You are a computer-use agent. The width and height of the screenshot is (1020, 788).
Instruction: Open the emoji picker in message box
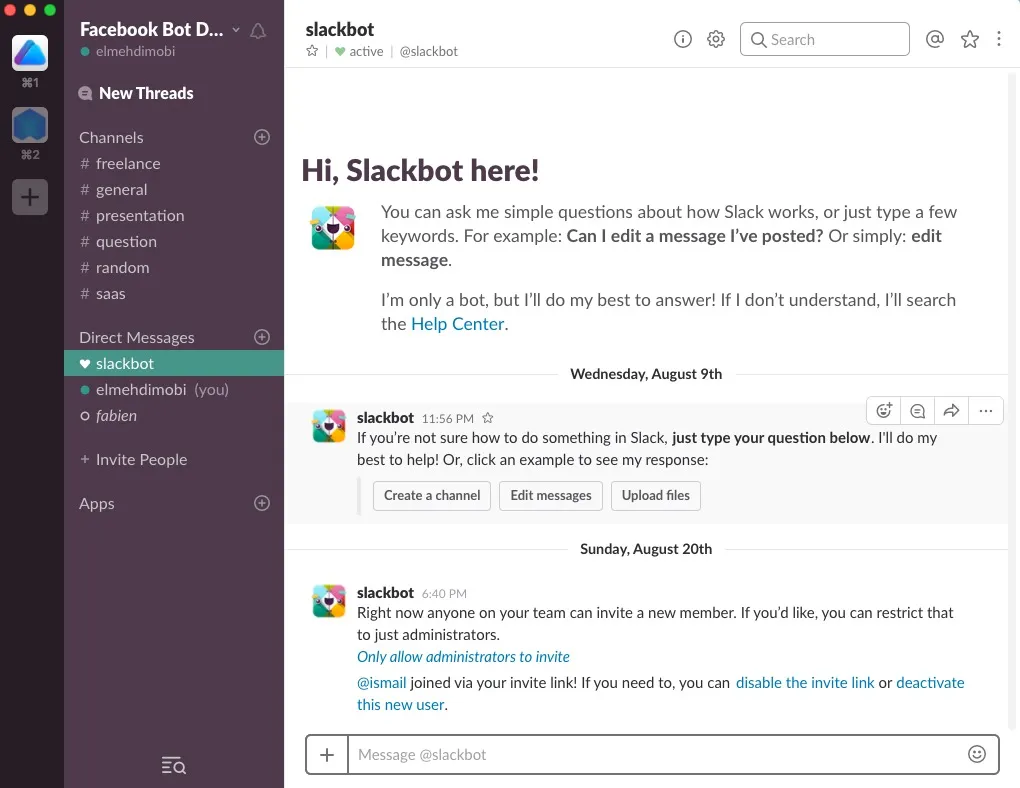(976, 754)
